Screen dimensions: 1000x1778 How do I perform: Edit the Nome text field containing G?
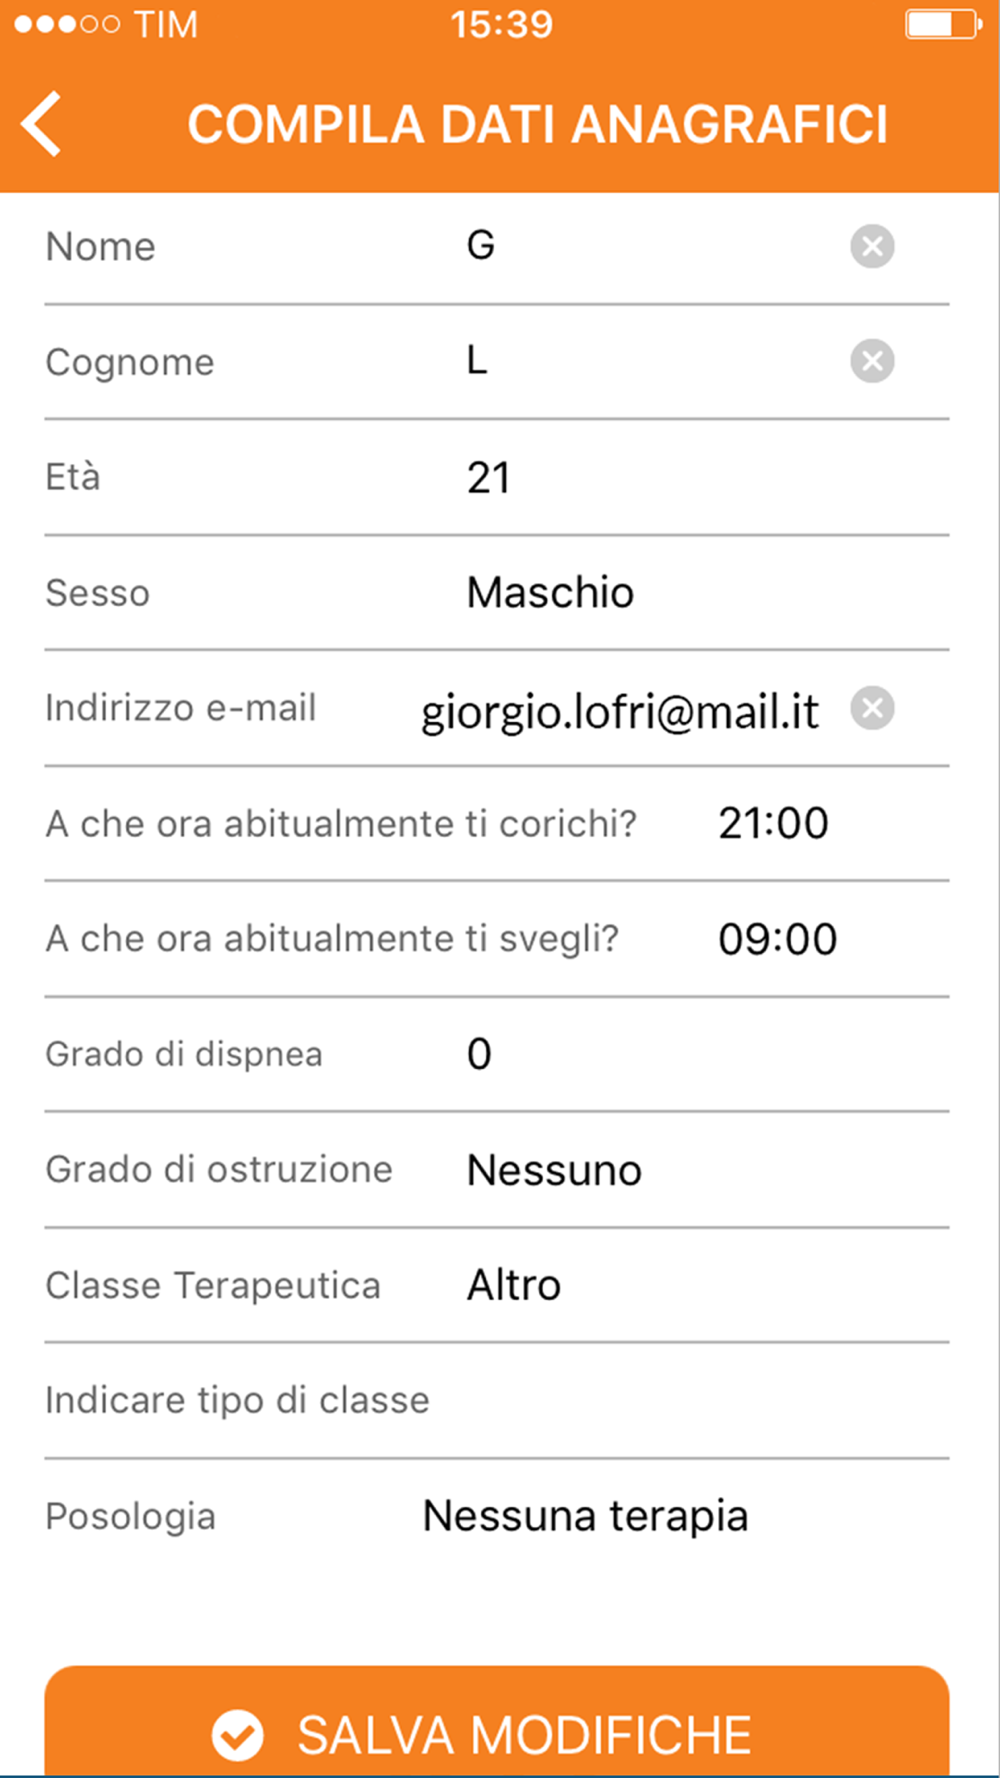pos(650,246)
